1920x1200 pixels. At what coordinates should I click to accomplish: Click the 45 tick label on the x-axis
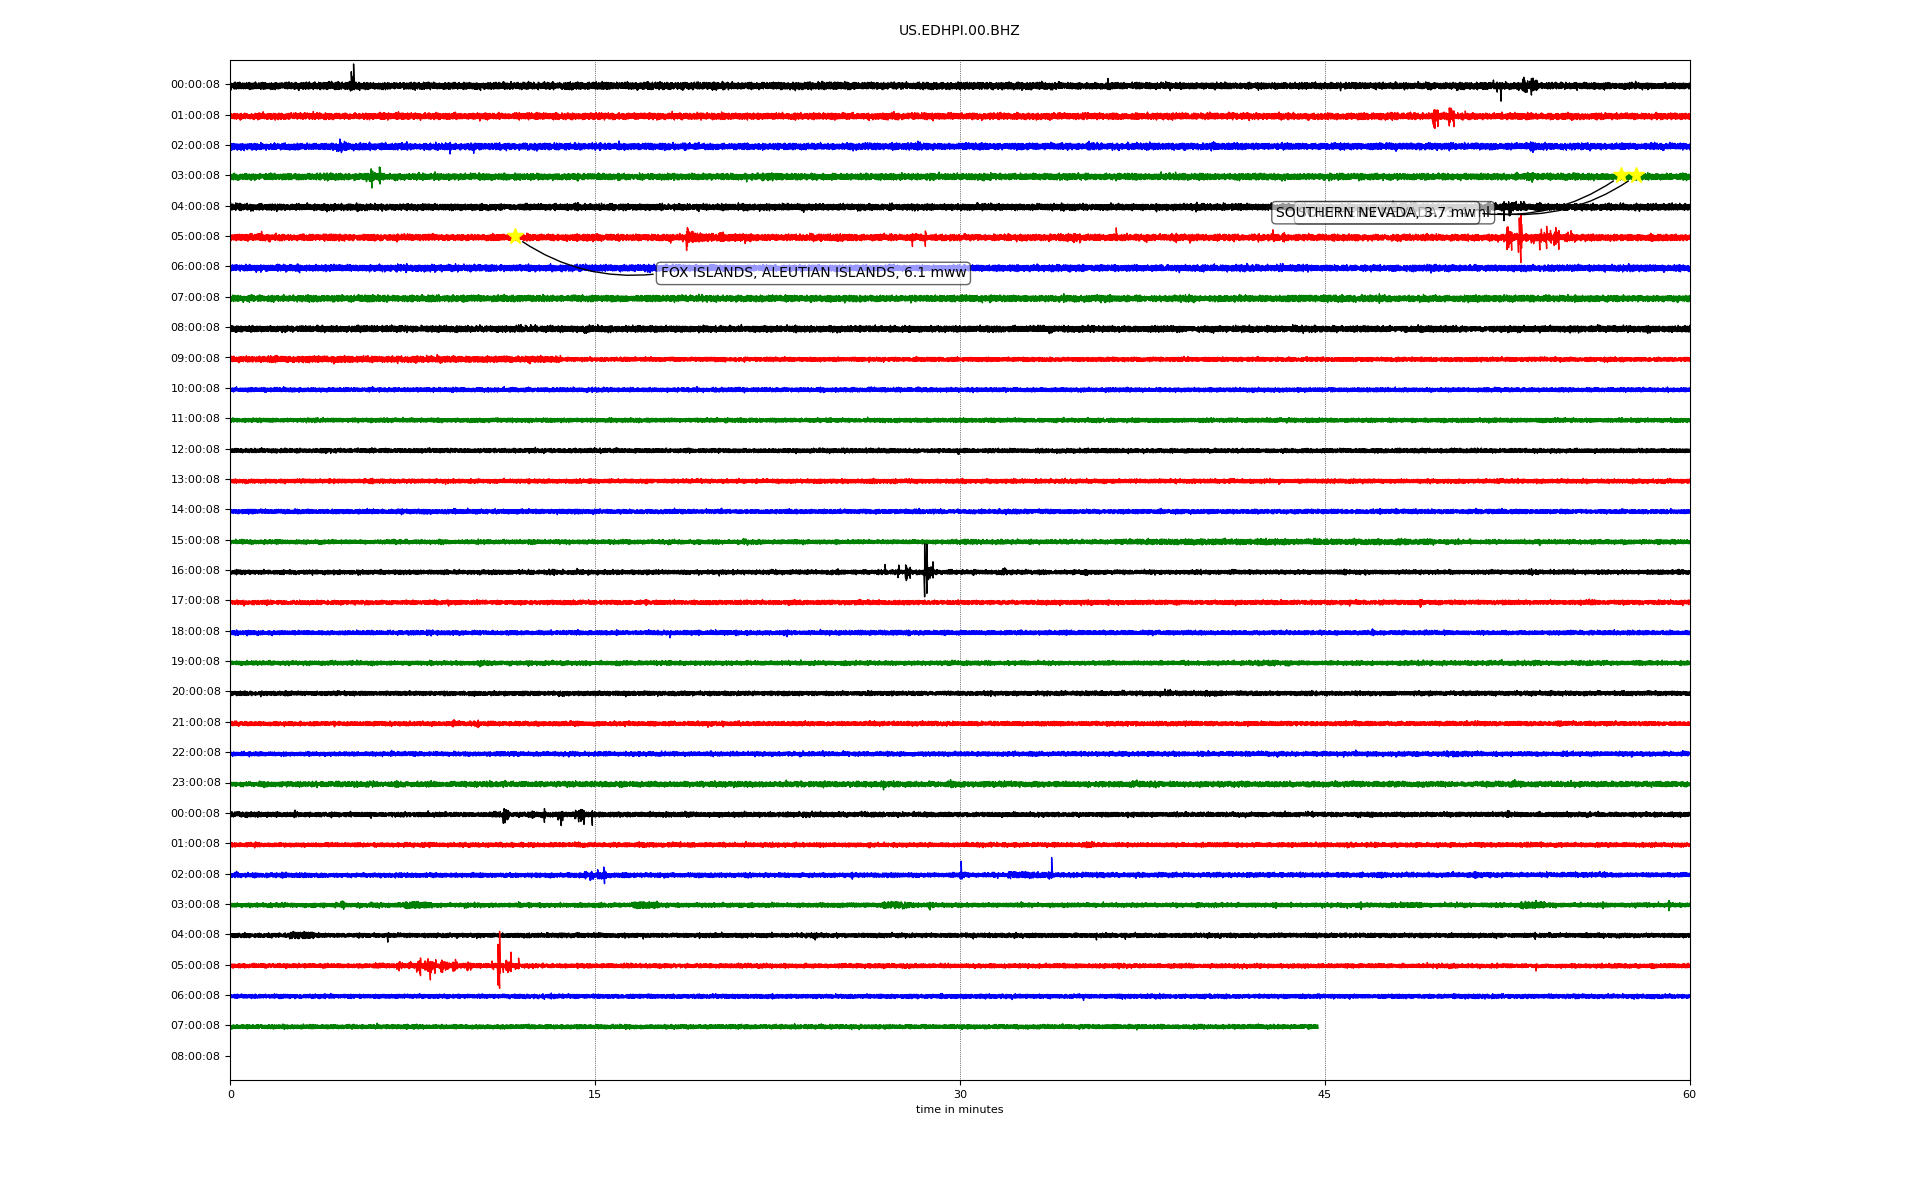(1325, 1095)
